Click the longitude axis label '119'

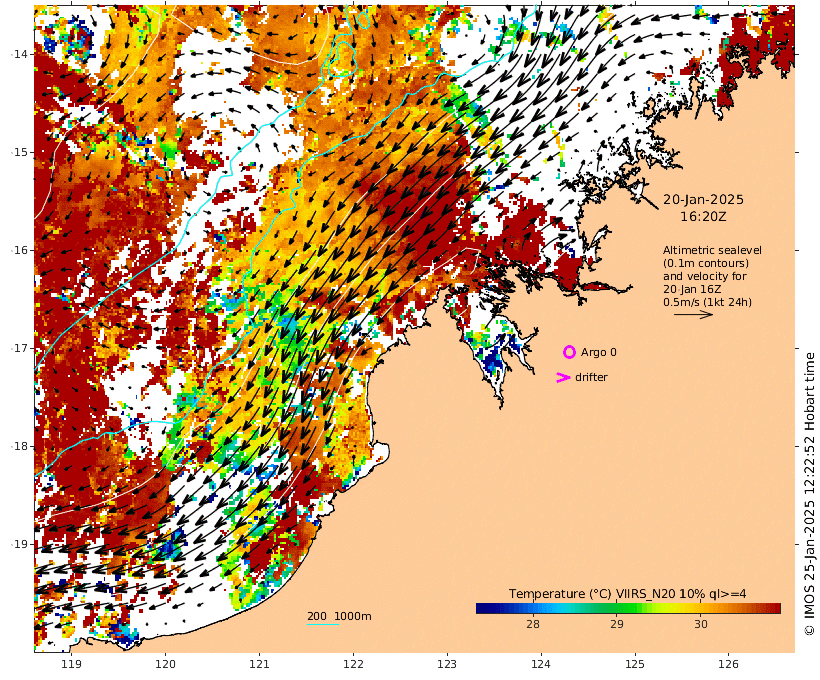click(x=71, y=664)
